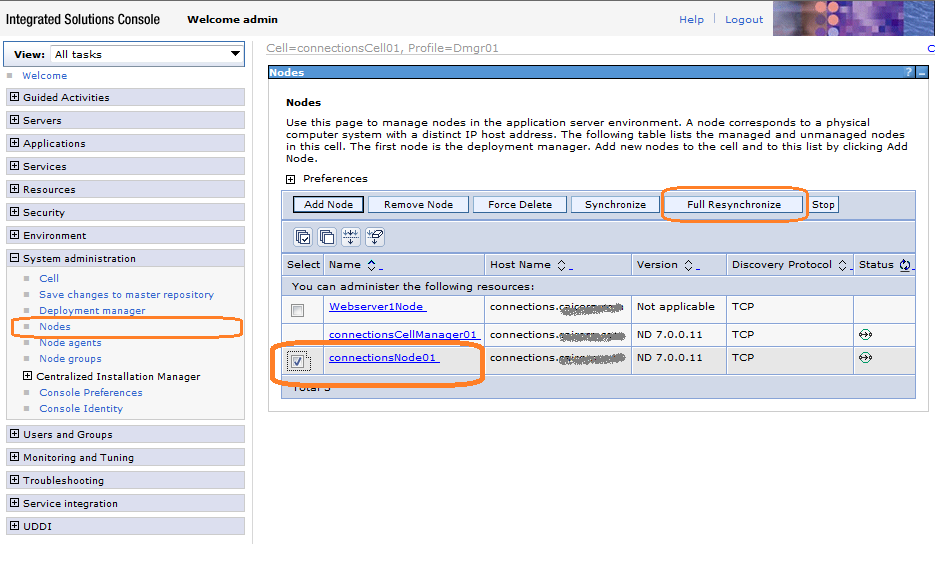
Task: Select Nodes in the navigation tree
Action: (55, 327)
